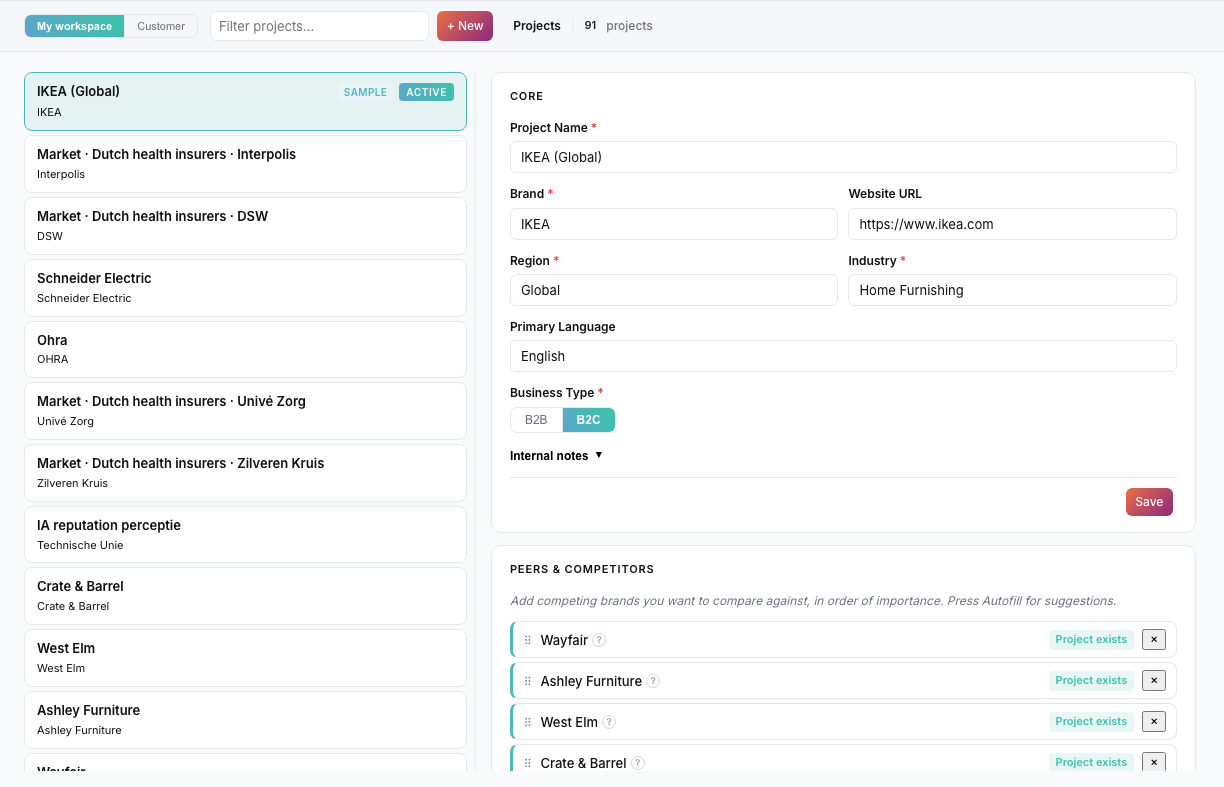Viewport: 1224px width, 787px height.
Task: Open the Industry field
Action: click(x=1012, y=290)
